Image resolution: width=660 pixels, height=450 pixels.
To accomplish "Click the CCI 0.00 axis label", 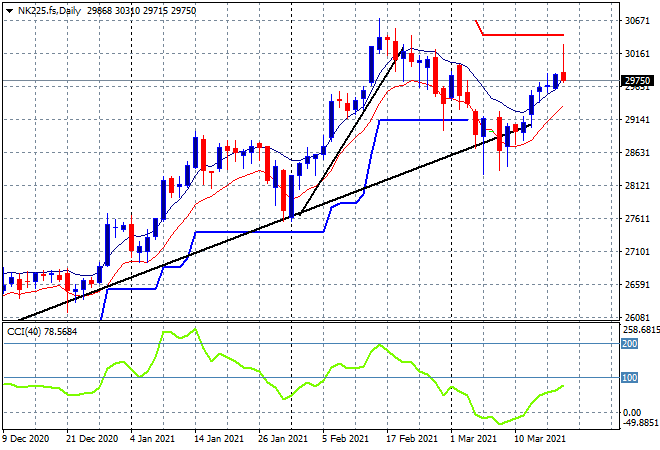I will [x=632, y=413].
